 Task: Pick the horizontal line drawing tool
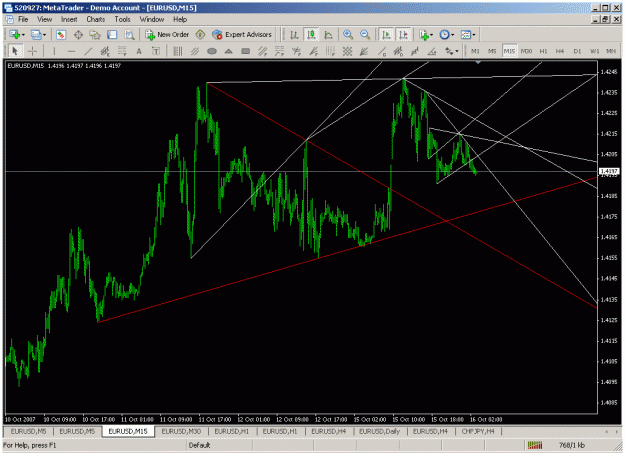[x=71, y=51]
